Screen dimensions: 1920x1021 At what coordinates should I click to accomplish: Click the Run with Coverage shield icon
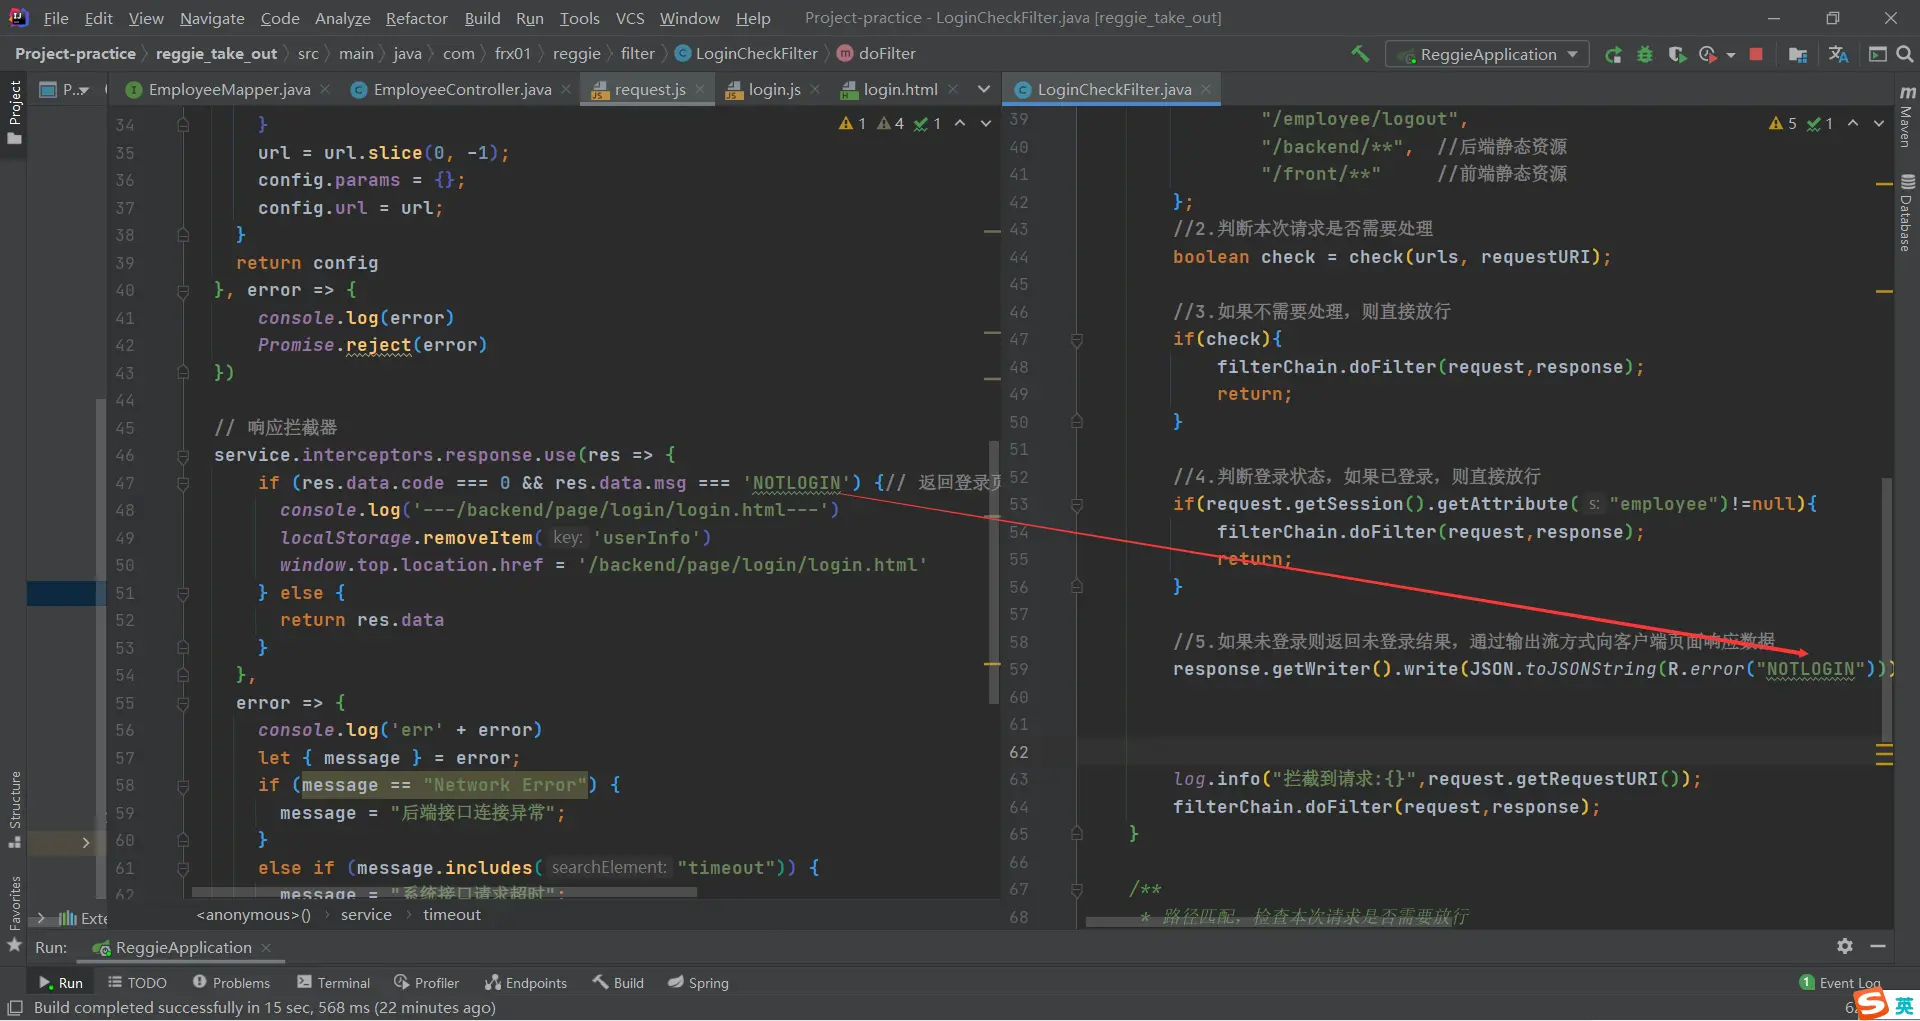pyautogui.click(x=1677, y=55)
